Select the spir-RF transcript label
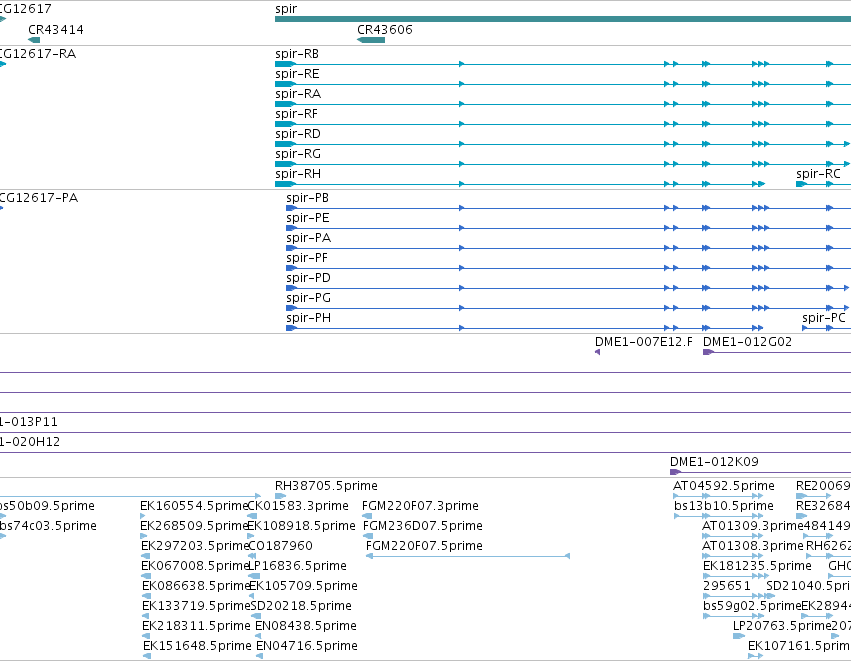 (296, 114)
